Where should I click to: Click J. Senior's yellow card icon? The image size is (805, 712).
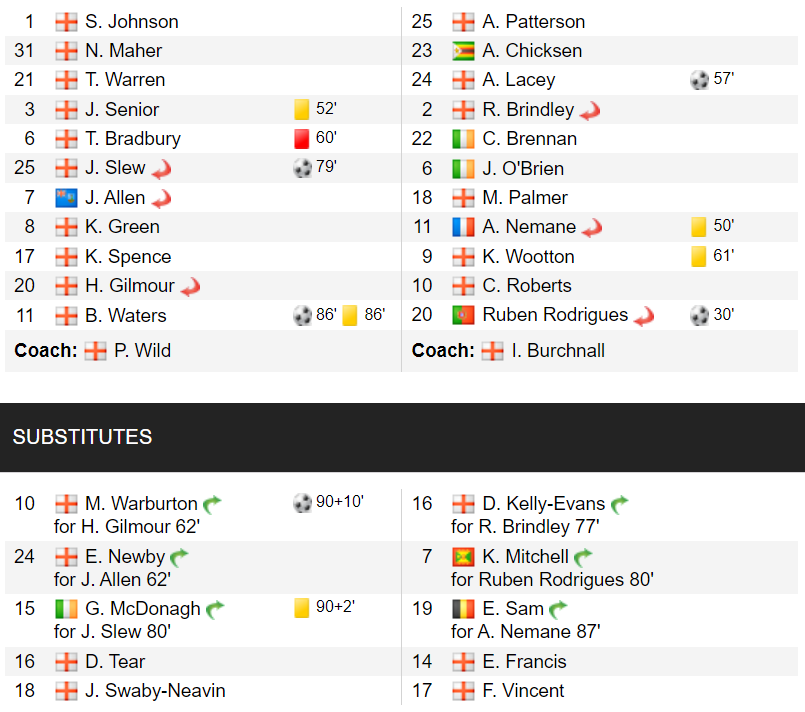coord(302,109)
